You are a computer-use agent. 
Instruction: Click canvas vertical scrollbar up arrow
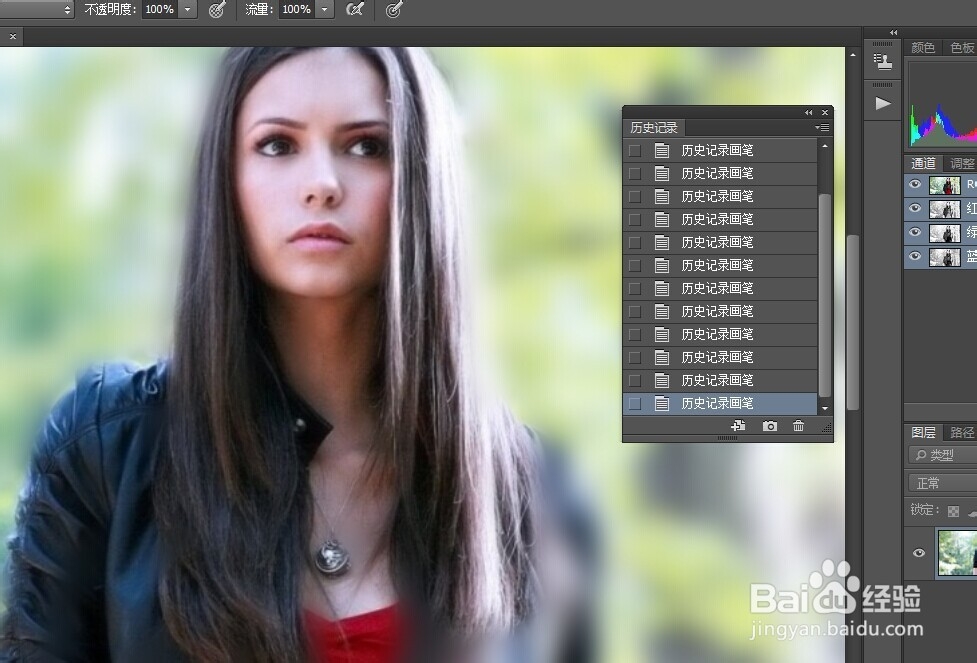click(853, 55)
